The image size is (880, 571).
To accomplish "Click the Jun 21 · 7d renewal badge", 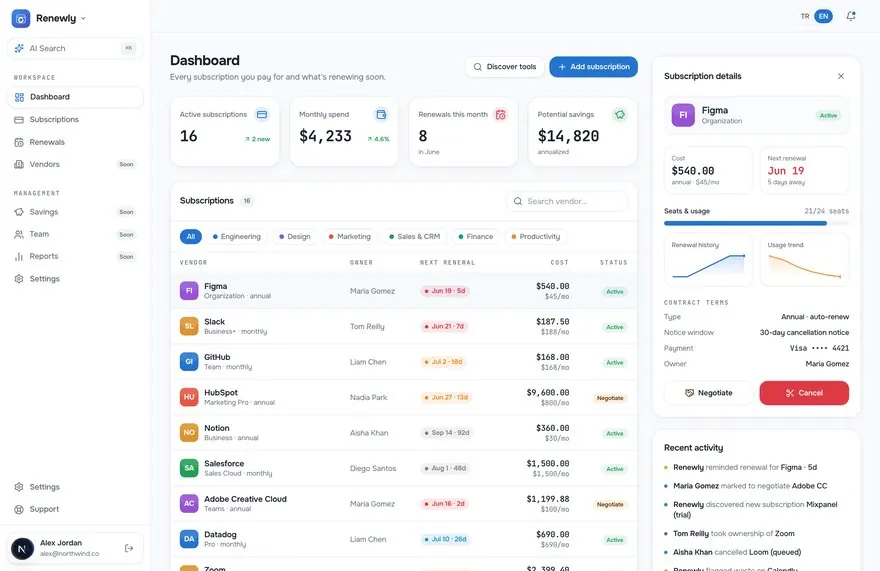I will [444, 326].
